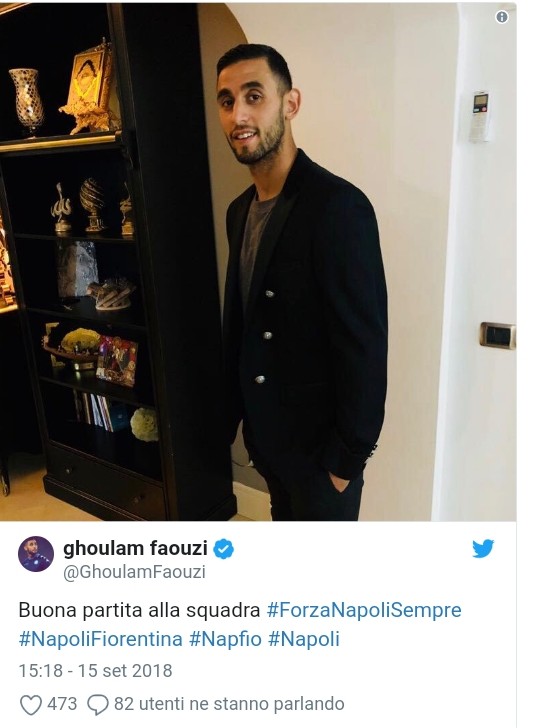
Task: Click the 15:18 - 15 set 2018 timestamp
Action: point(95,670)
